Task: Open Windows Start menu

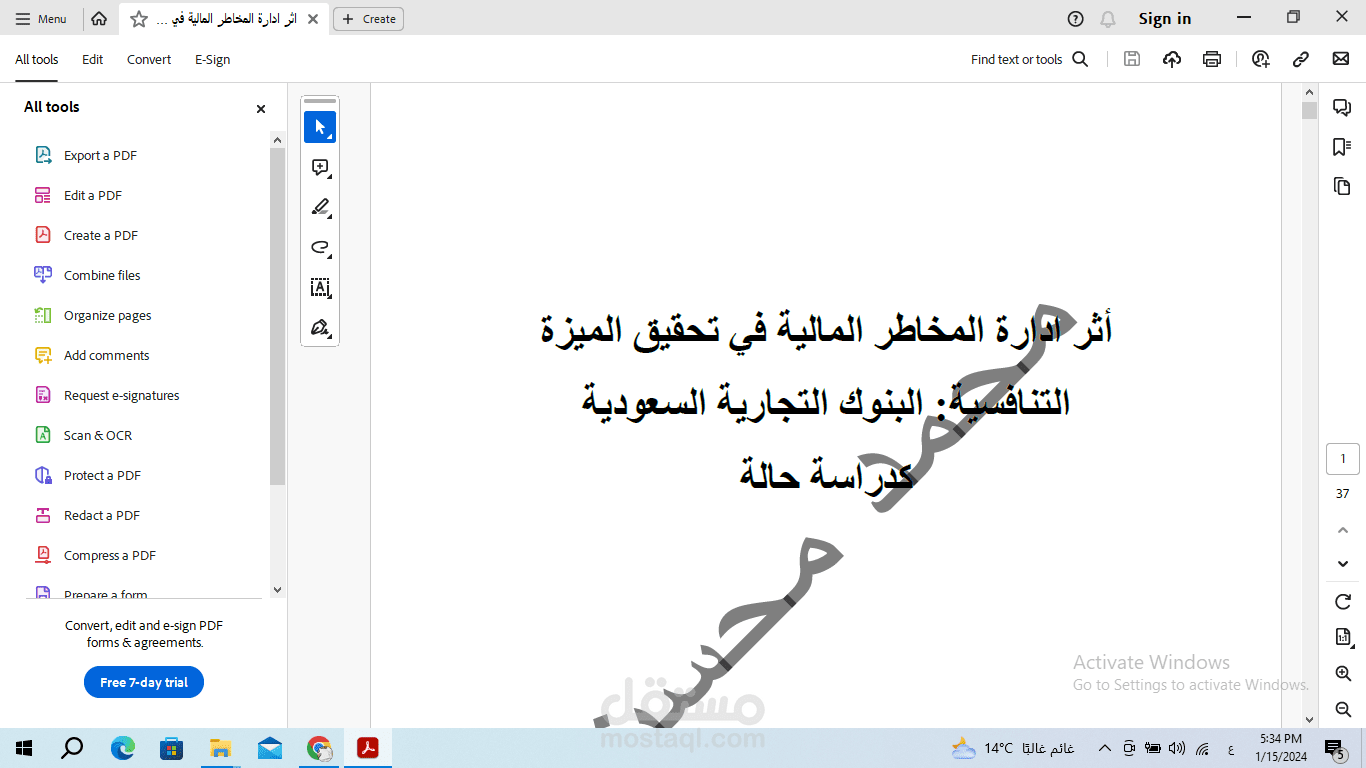Action: (x=24, y=748)
